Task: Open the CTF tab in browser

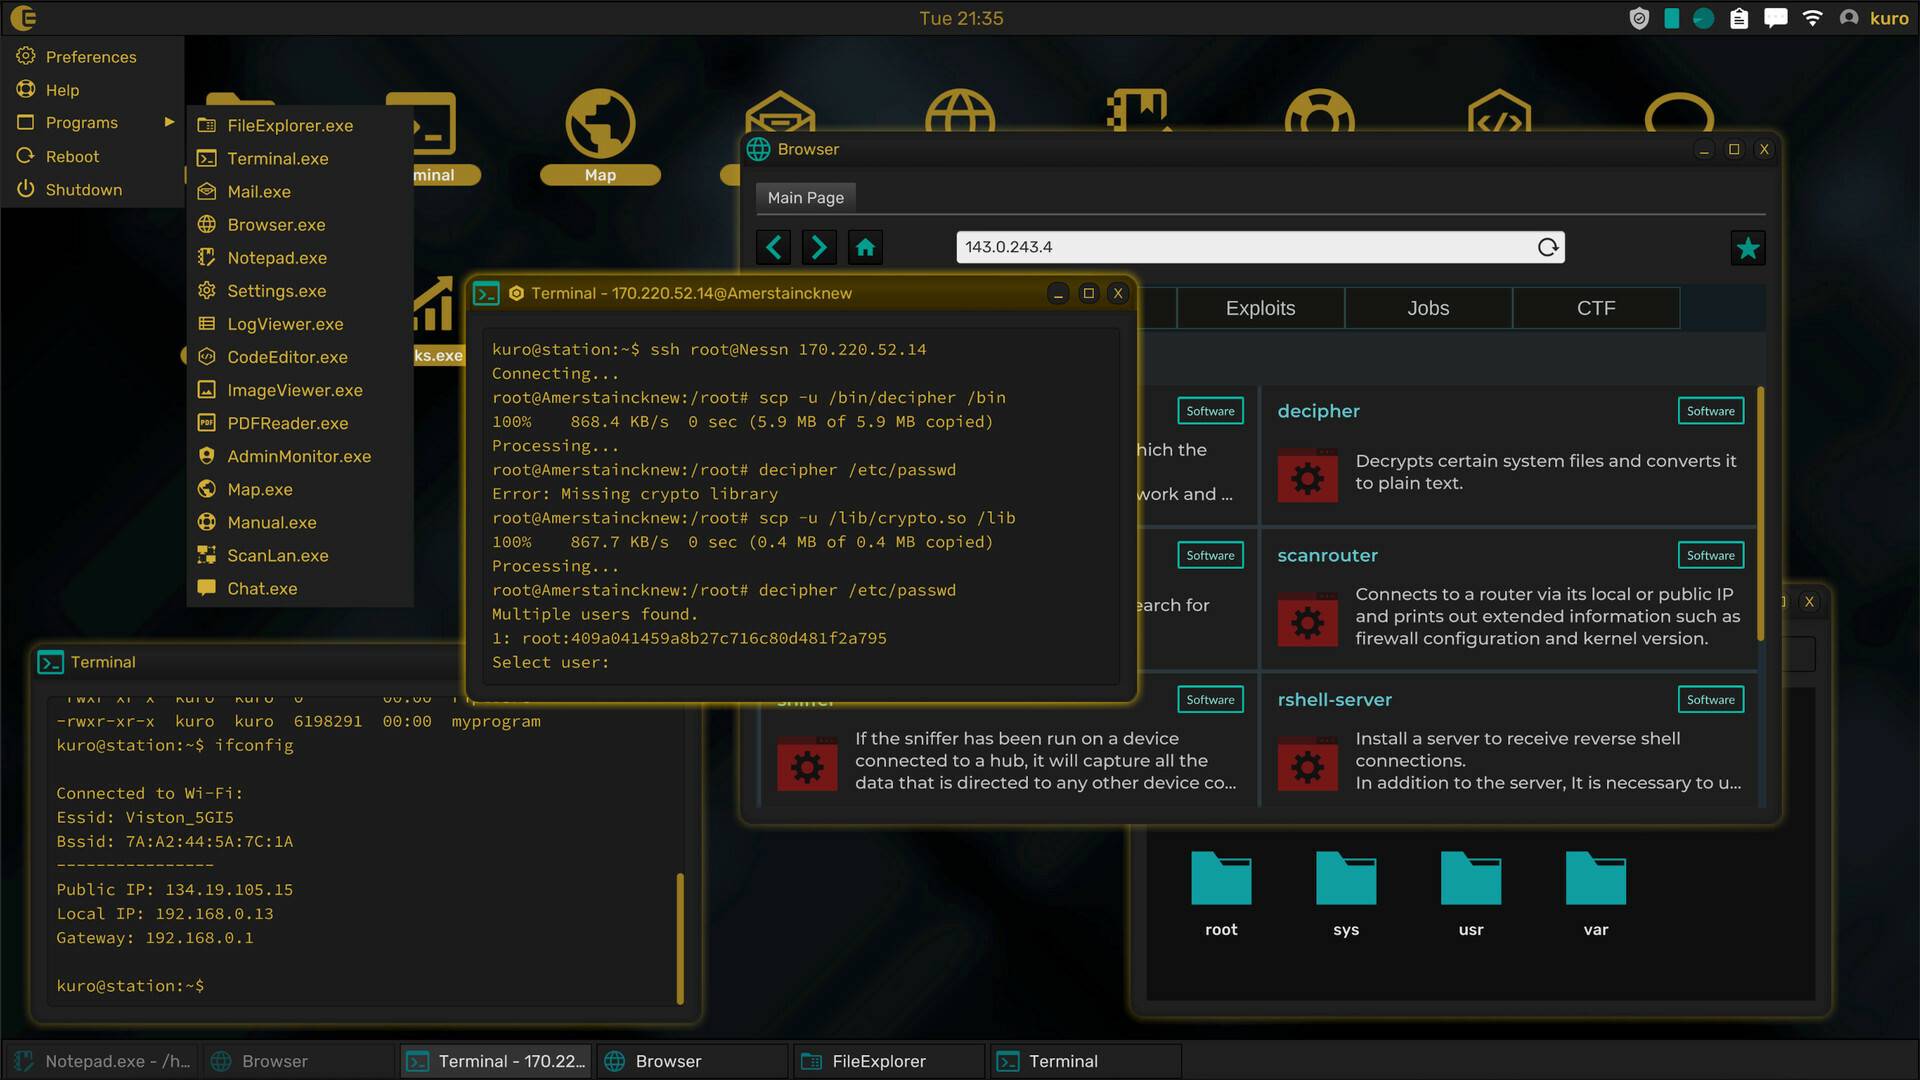Action: tap(1595, 308)
